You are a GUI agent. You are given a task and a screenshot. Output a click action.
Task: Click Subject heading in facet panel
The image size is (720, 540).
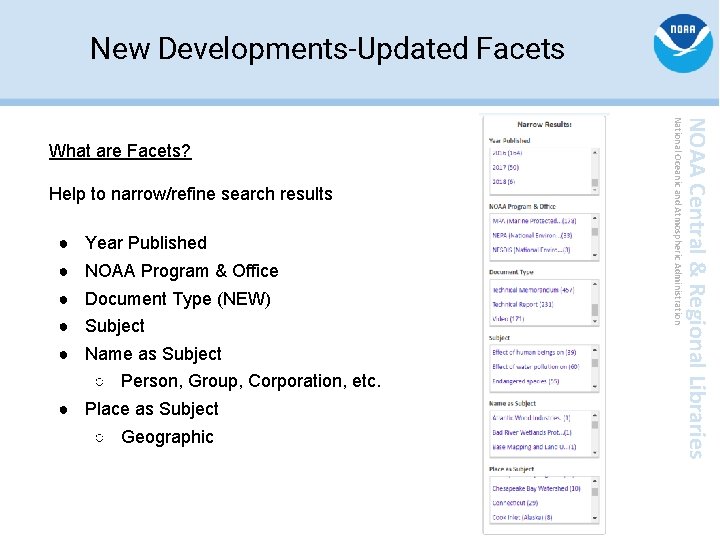point(499,338)
